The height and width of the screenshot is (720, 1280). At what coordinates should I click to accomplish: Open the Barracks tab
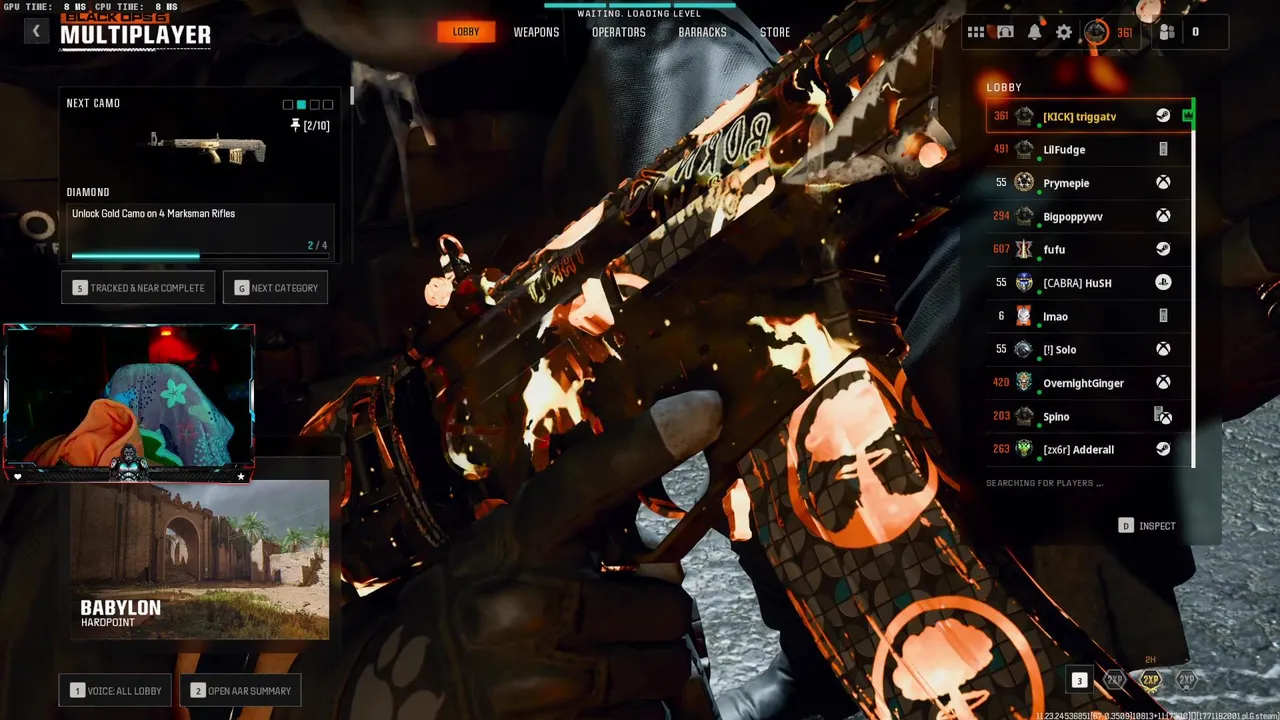click(703, 32)
